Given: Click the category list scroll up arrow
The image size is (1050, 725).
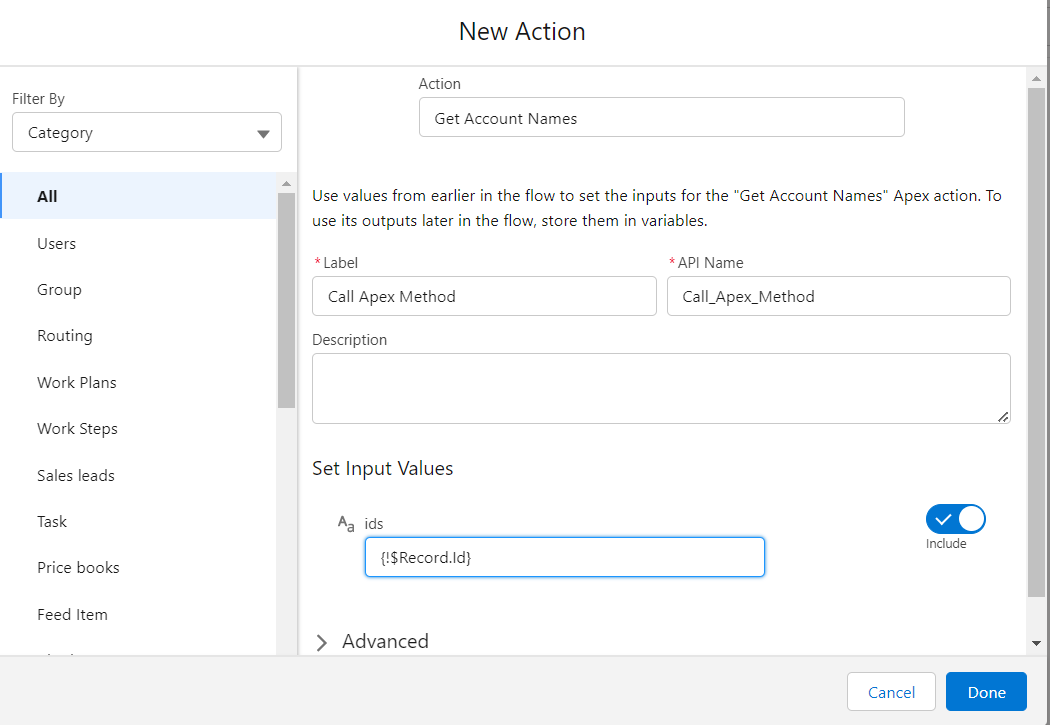Looking at the screenshot, I should pos(286,184).
